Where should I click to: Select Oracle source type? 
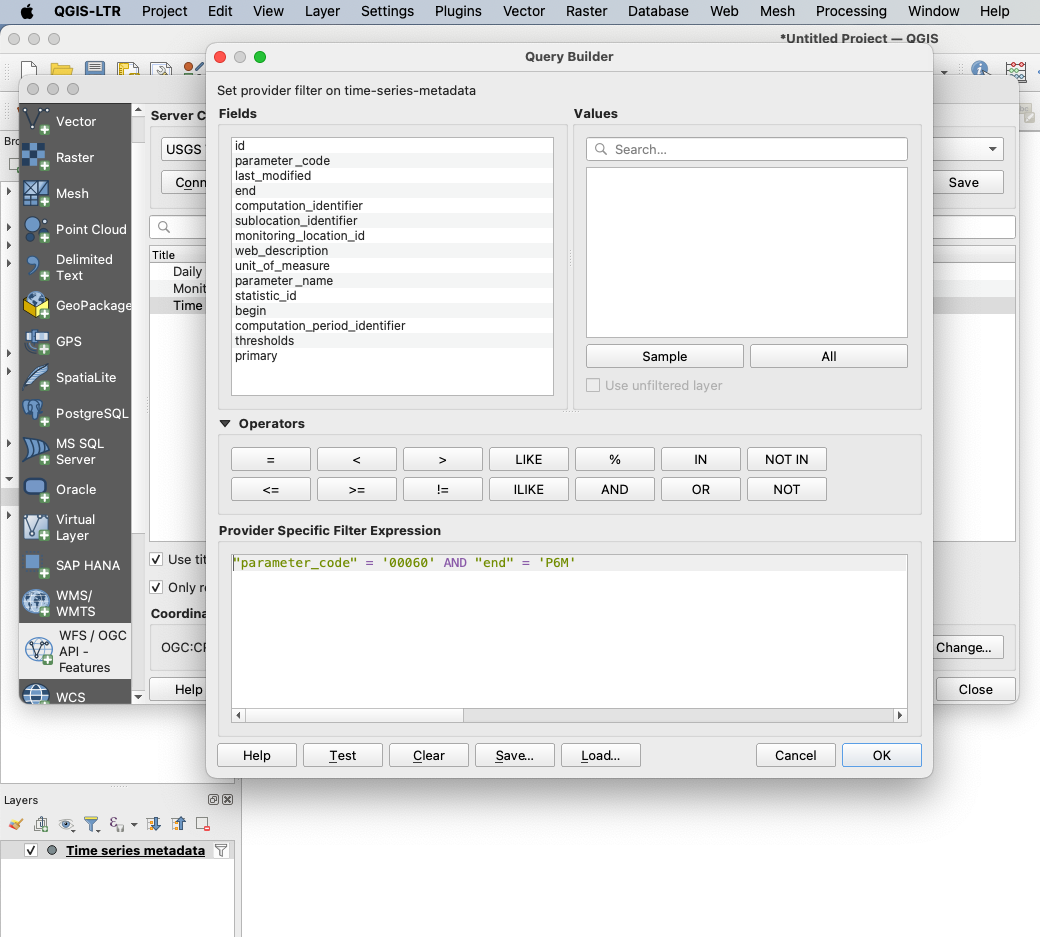point(75,489)
